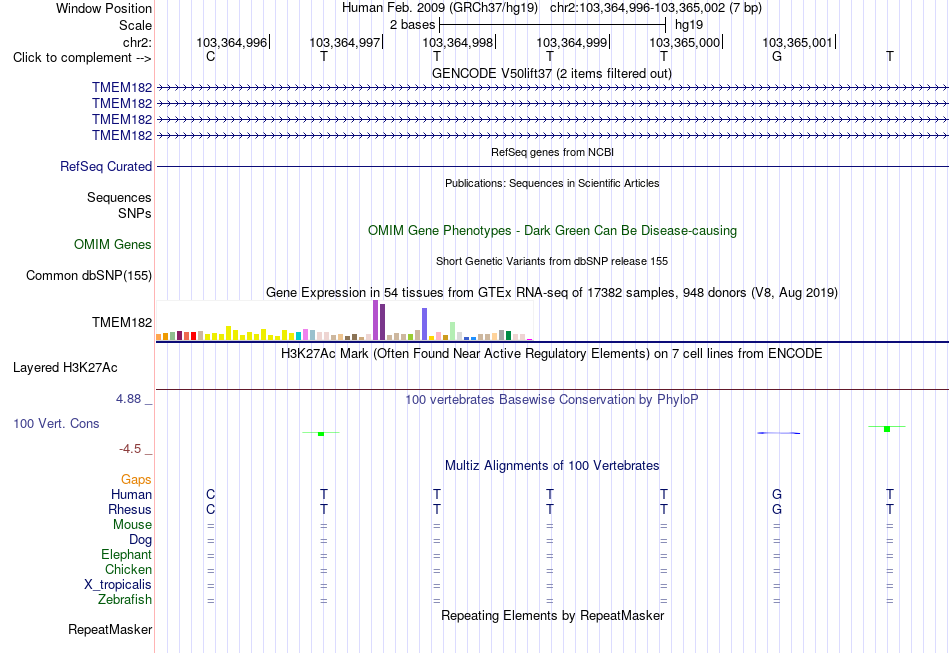Click the base position label 103,364,998

(x=457, y=42)
